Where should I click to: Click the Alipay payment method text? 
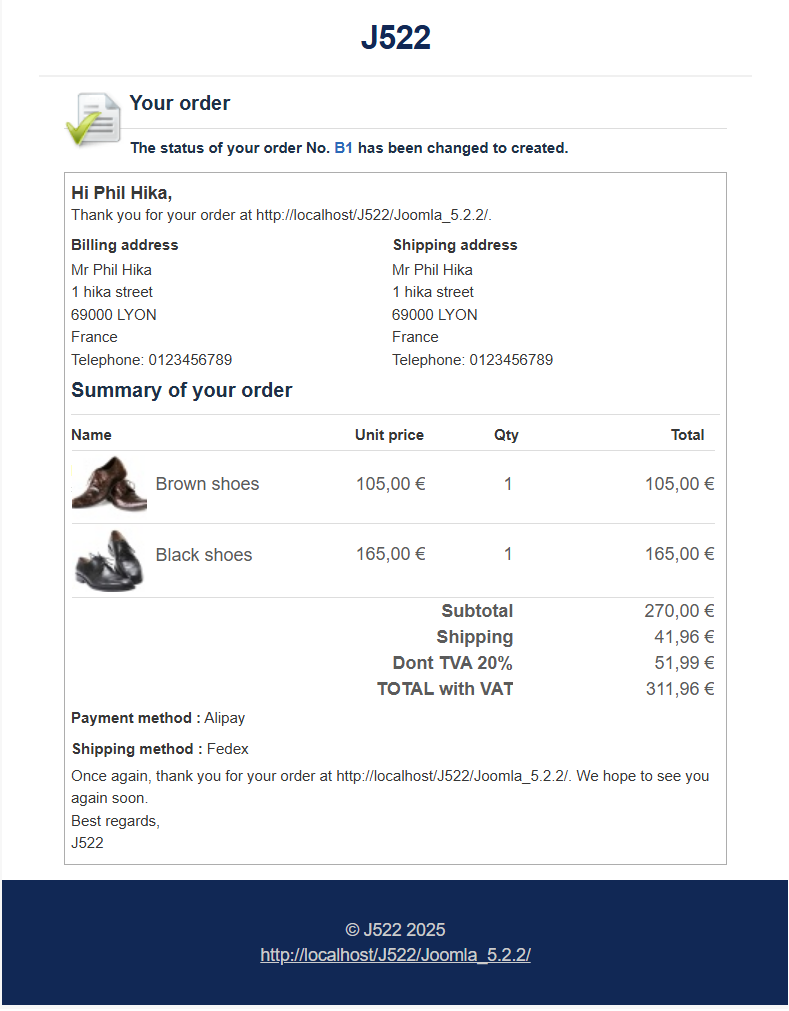pos(224,718)
